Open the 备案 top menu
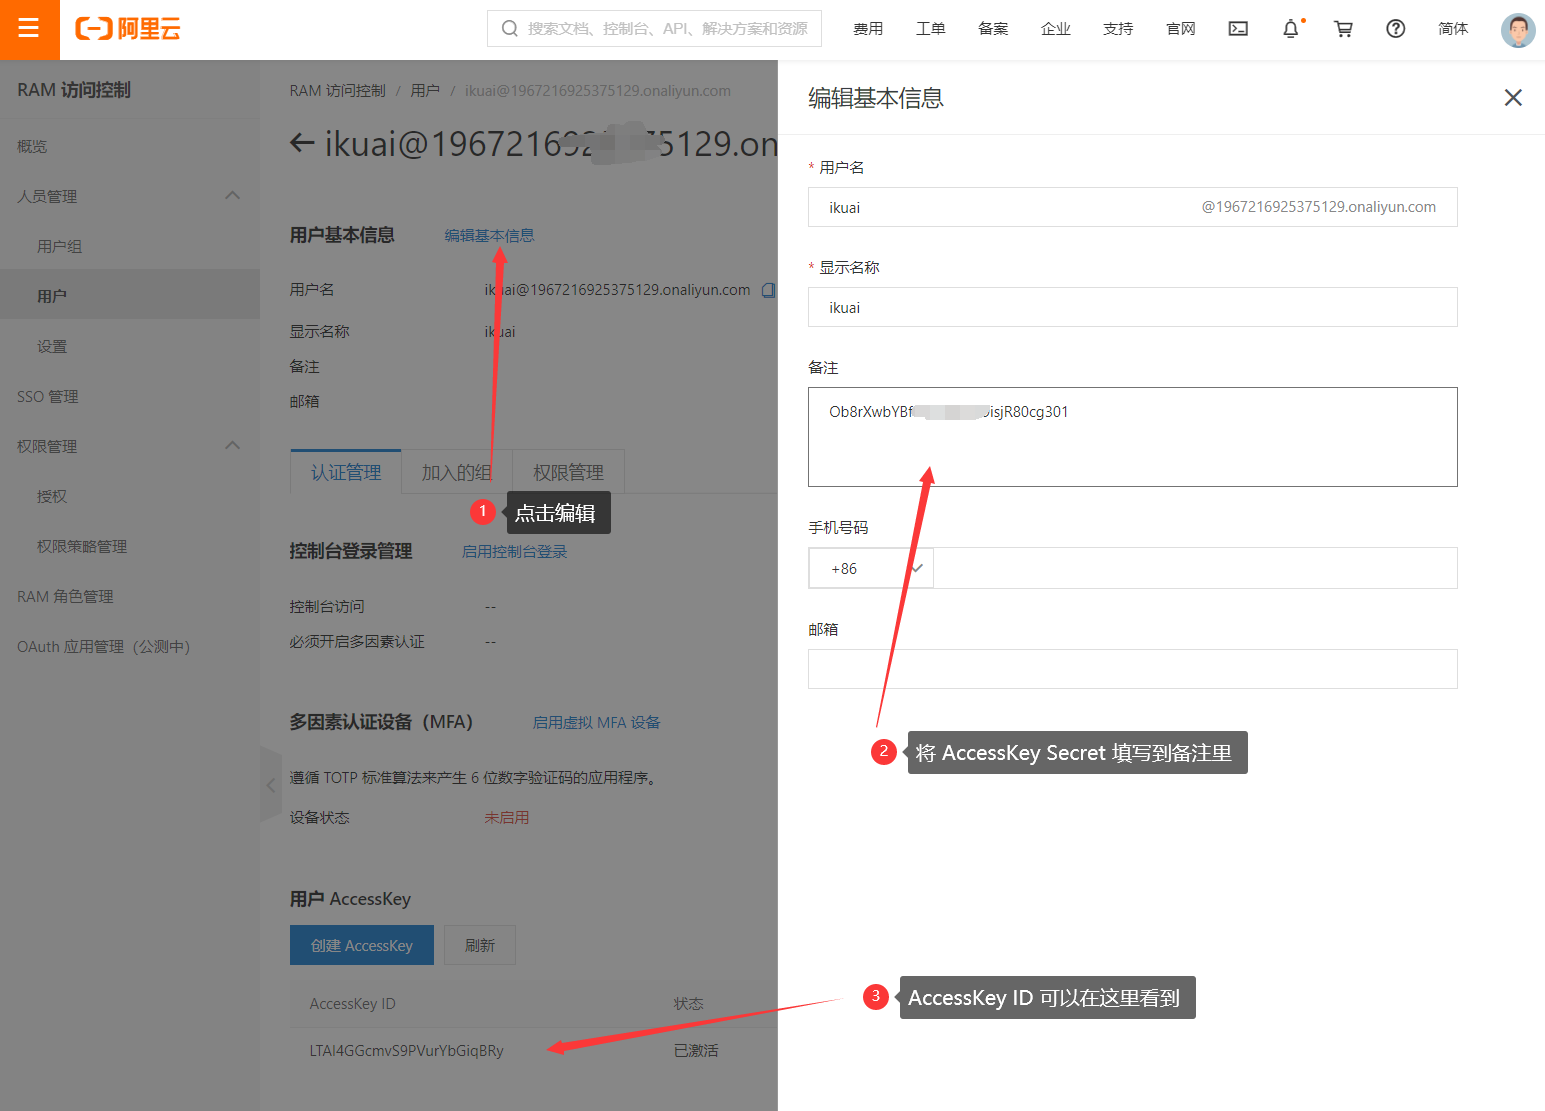The image size is (1545, 1111). tap(993, 29)
